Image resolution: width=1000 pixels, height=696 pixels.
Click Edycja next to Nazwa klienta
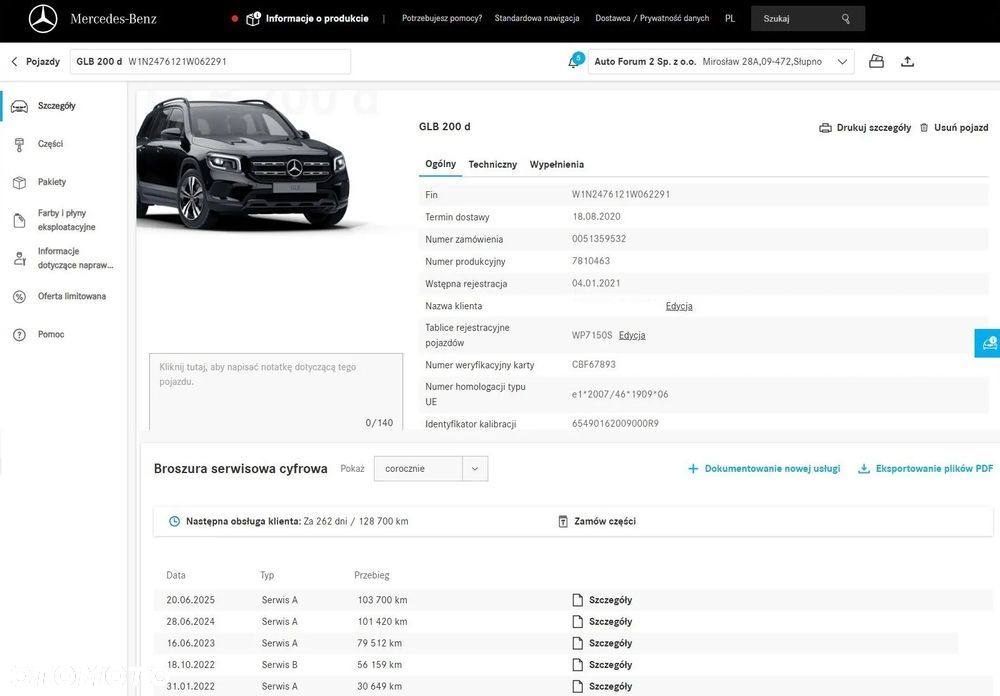click(679, 306)
